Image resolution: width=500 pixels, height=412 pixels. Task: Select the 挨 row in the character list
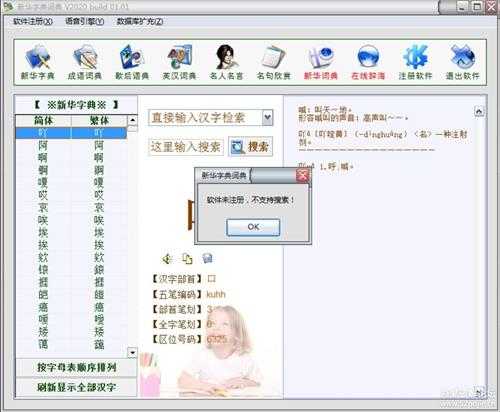click(71, 245)
